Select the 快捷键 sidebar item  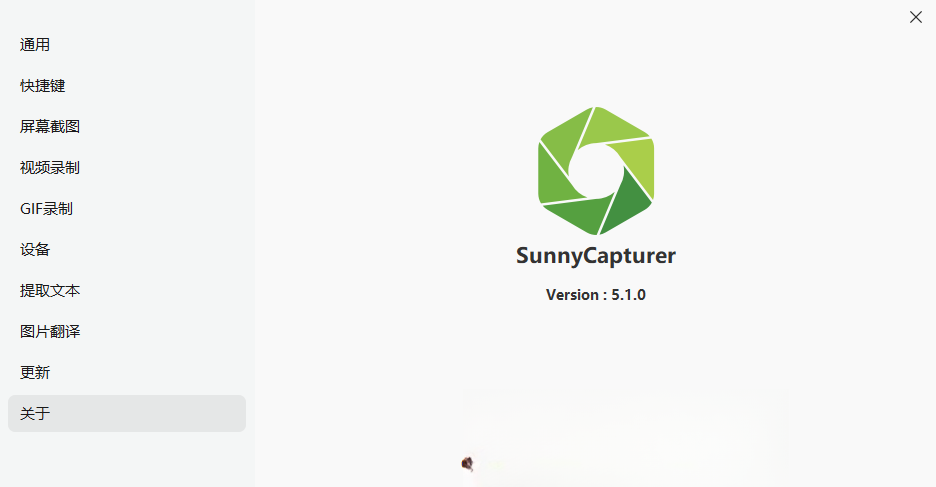tap(127, 86)
